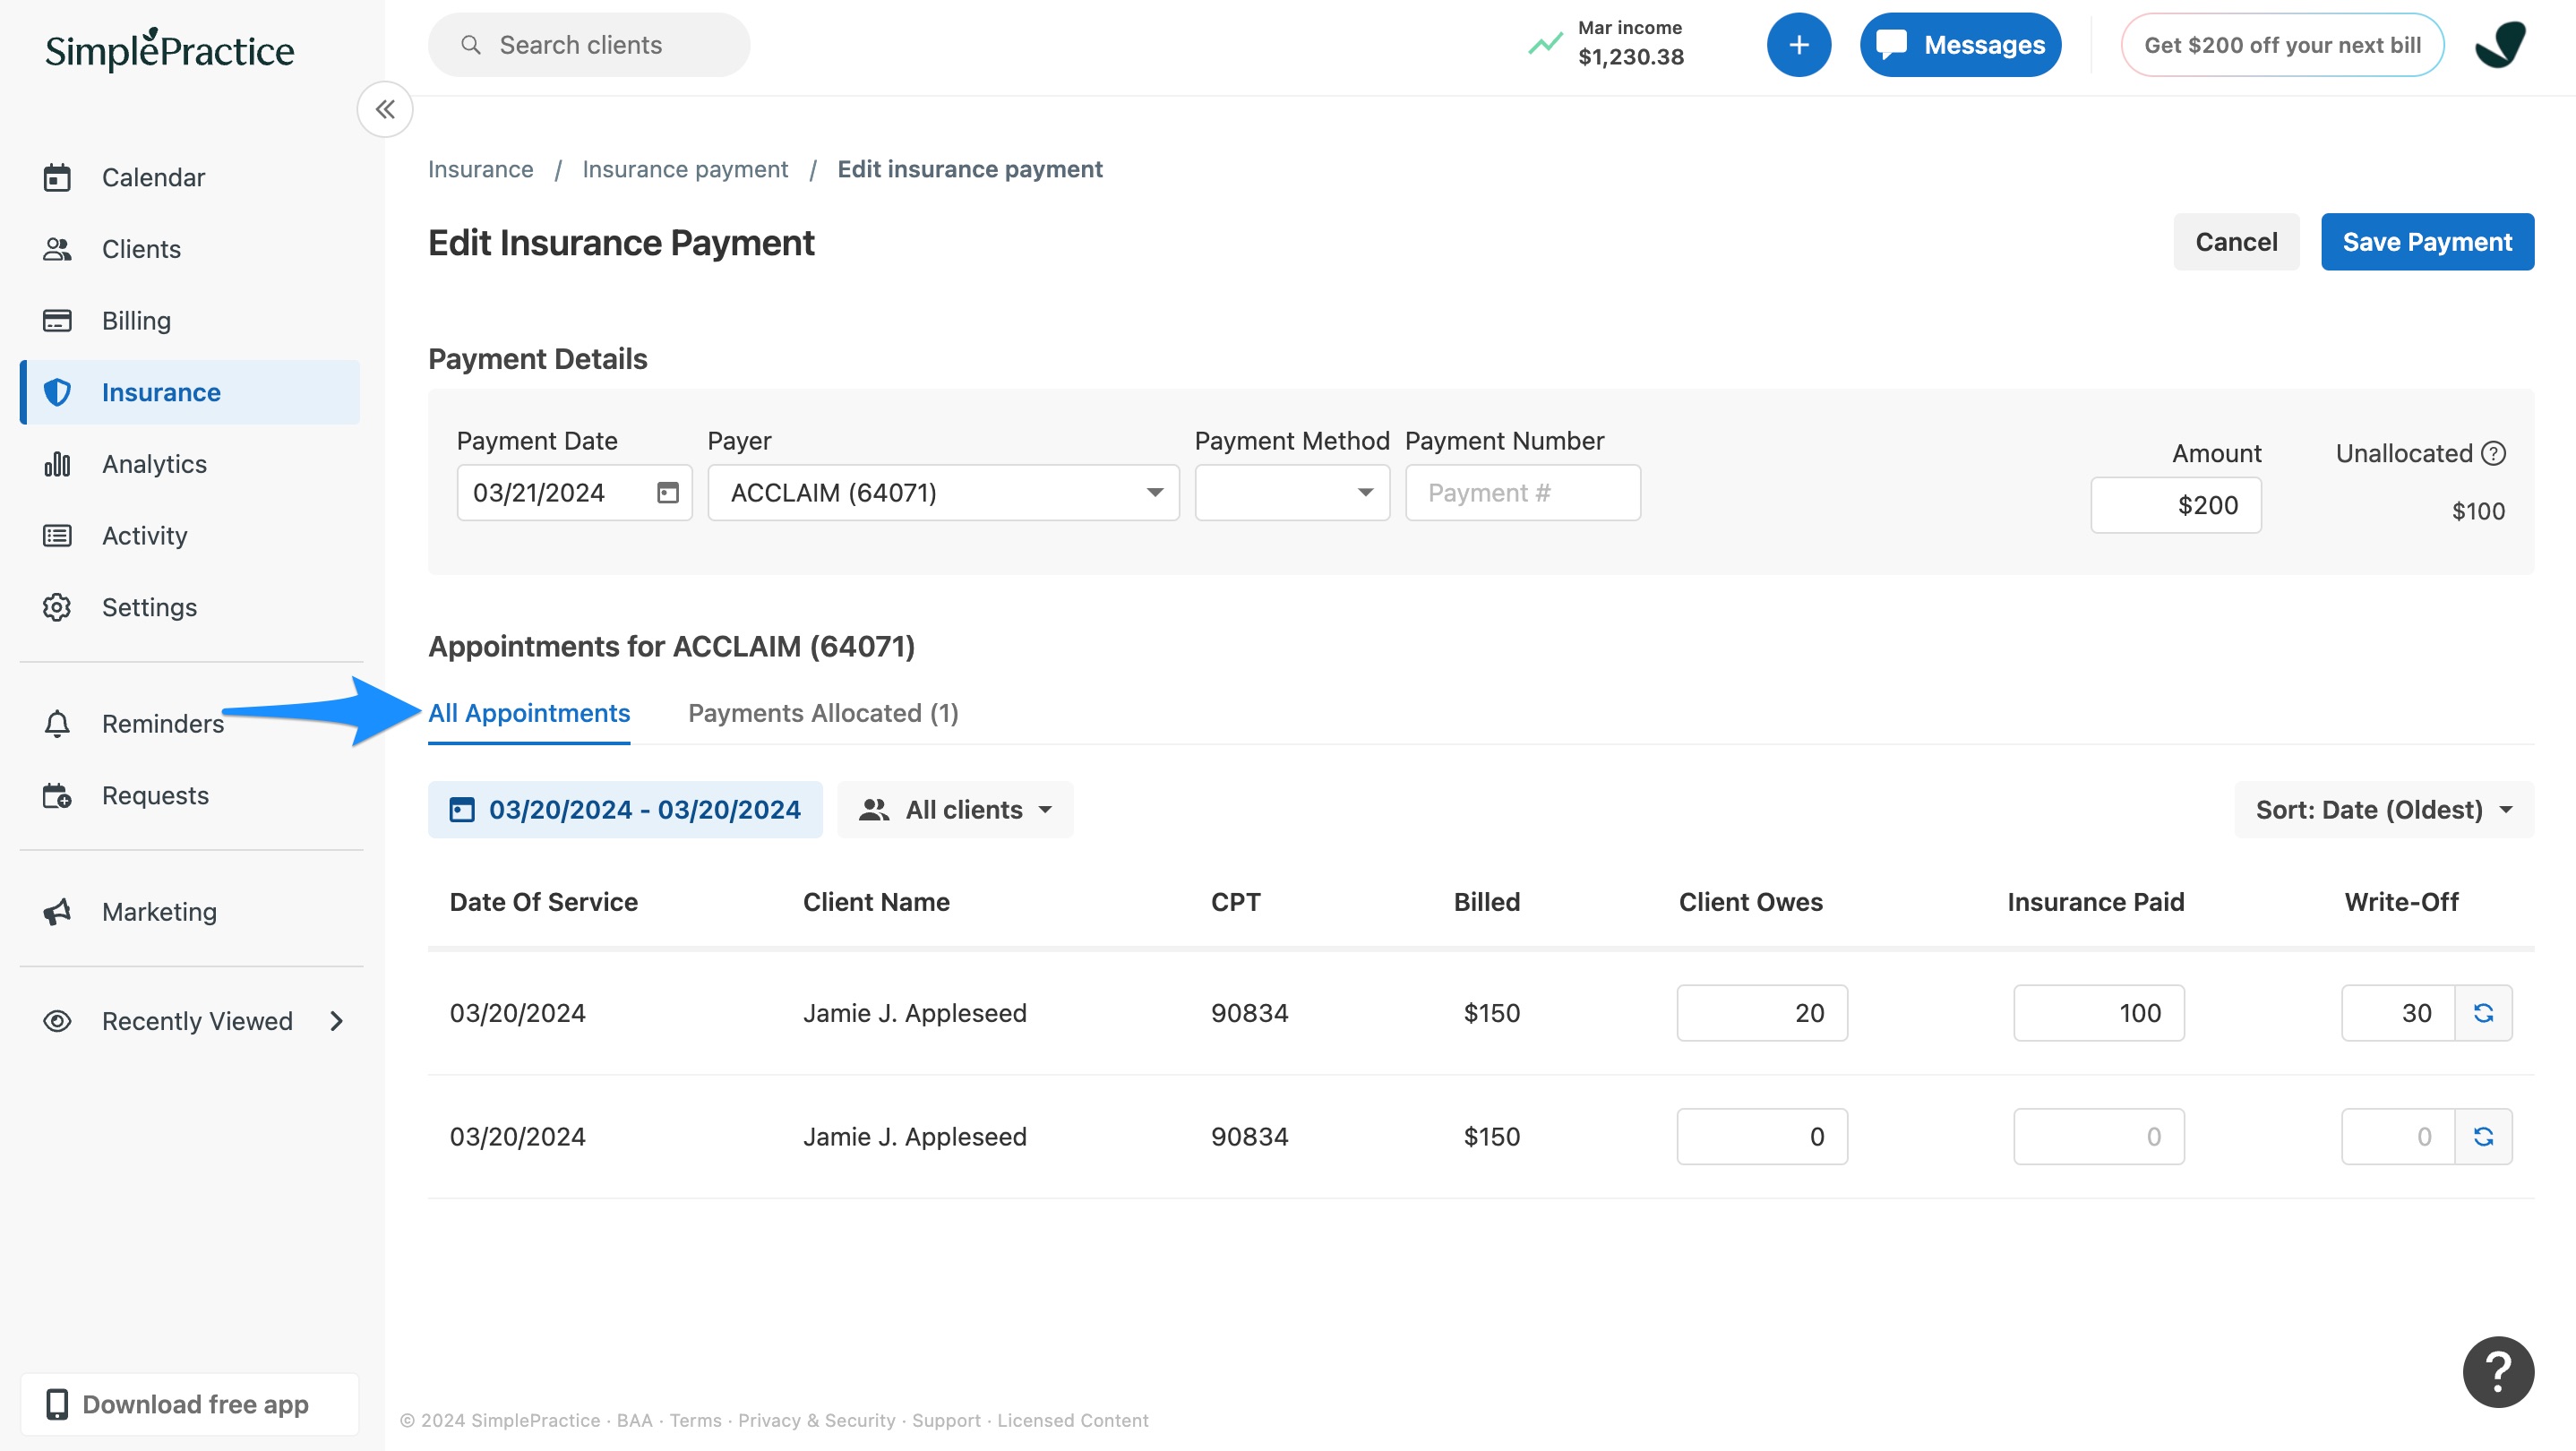This screenshot has width=2576, height=1451.
Task: Click second row Client Owes field
Action: click(x=1762, y=1136)
